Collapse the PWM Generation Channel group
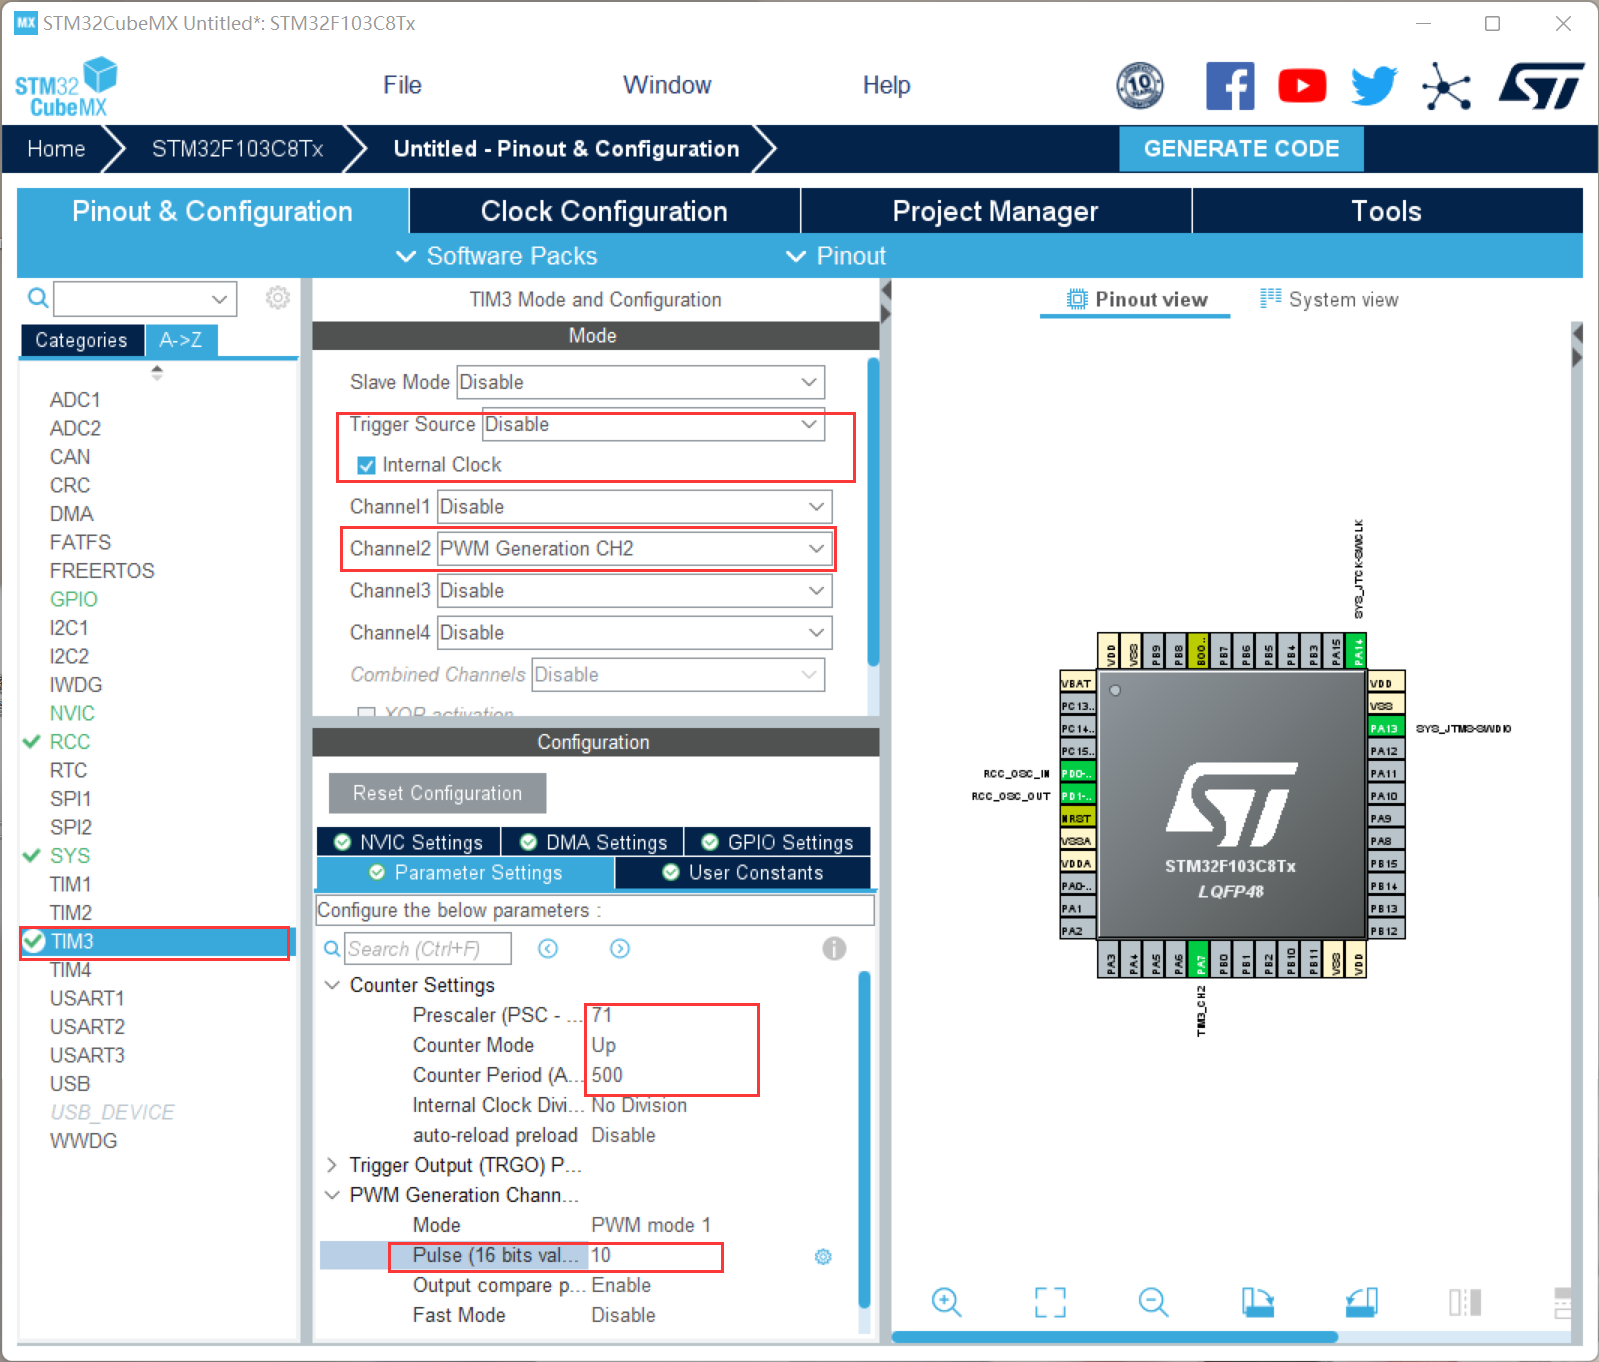1599x1362 pixels. click(x=332, y=1195)
